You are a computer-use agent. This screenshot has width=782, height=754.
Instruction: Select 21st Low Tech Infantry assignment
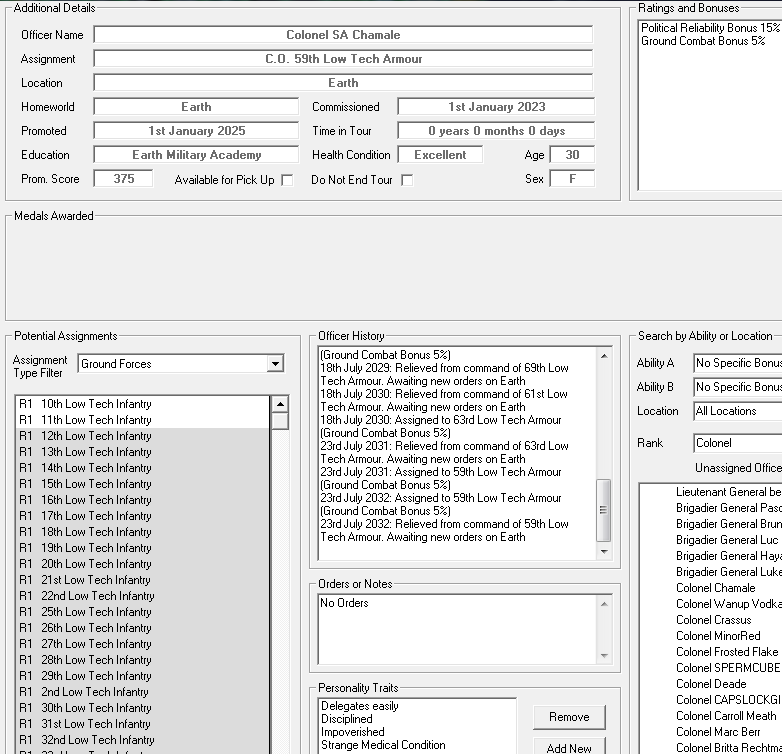[x=143, y=580]
